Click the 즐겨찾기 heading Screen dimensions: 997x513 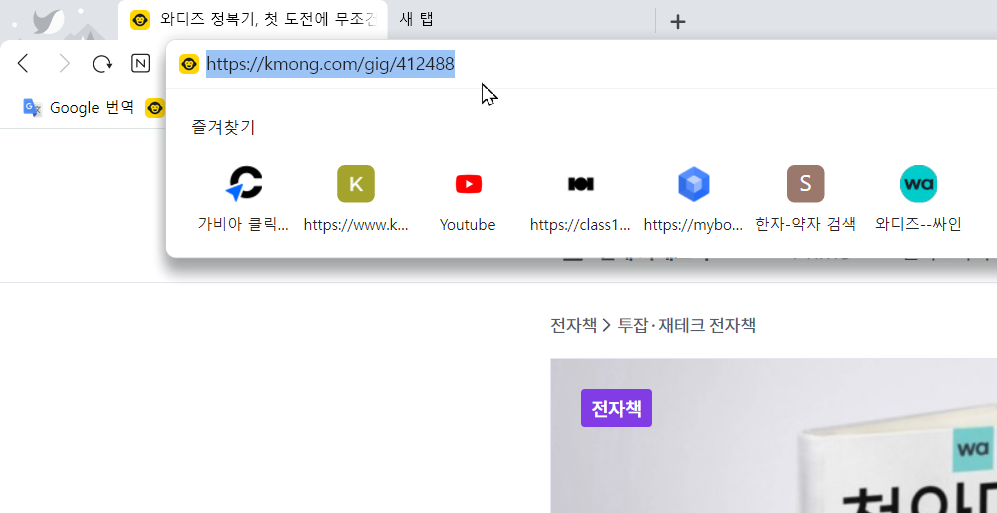(223, 128)
